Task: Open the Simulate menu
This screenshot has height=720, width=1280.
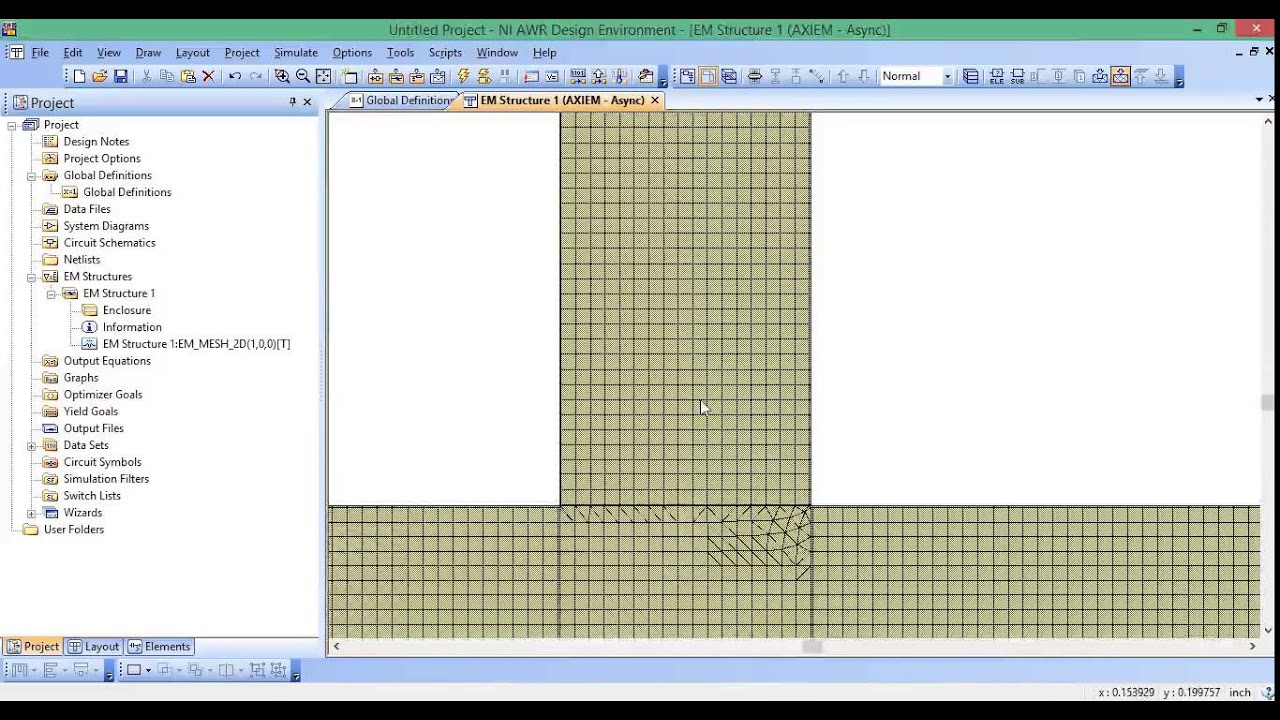Action: tap(296, 52)
